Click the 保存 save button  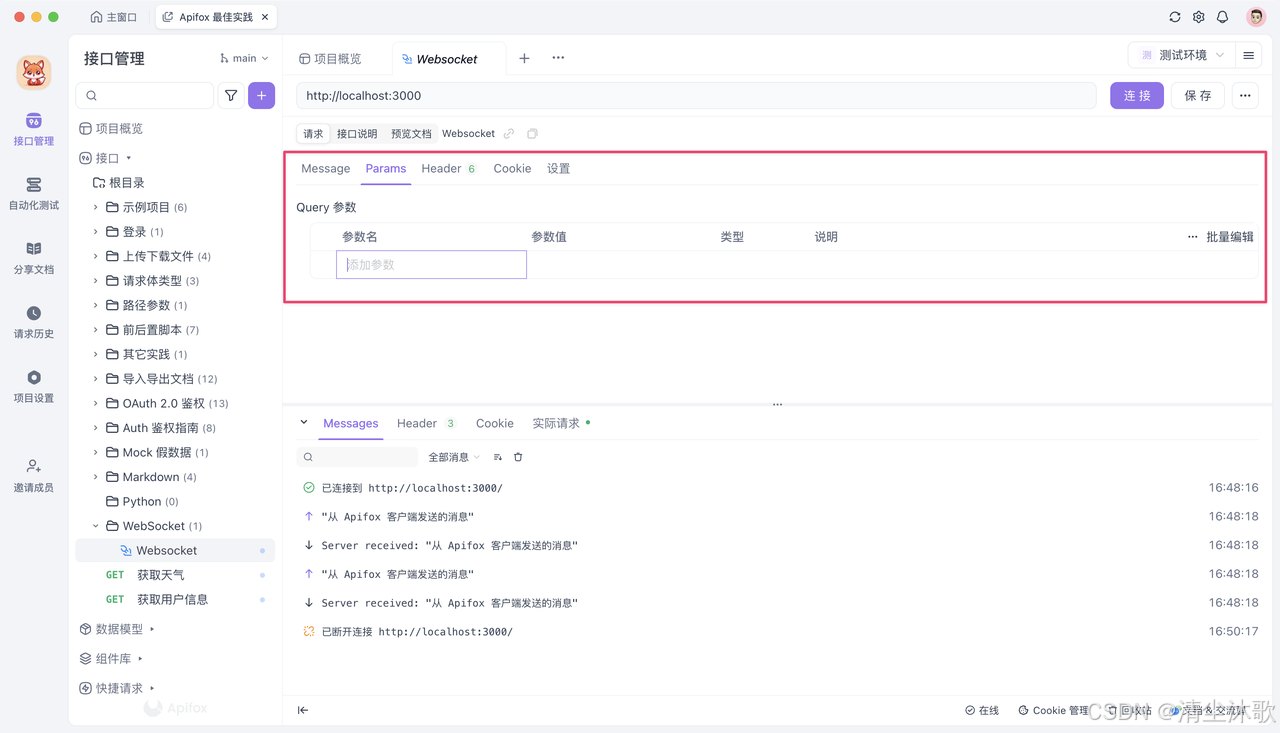click(1196, 95)
